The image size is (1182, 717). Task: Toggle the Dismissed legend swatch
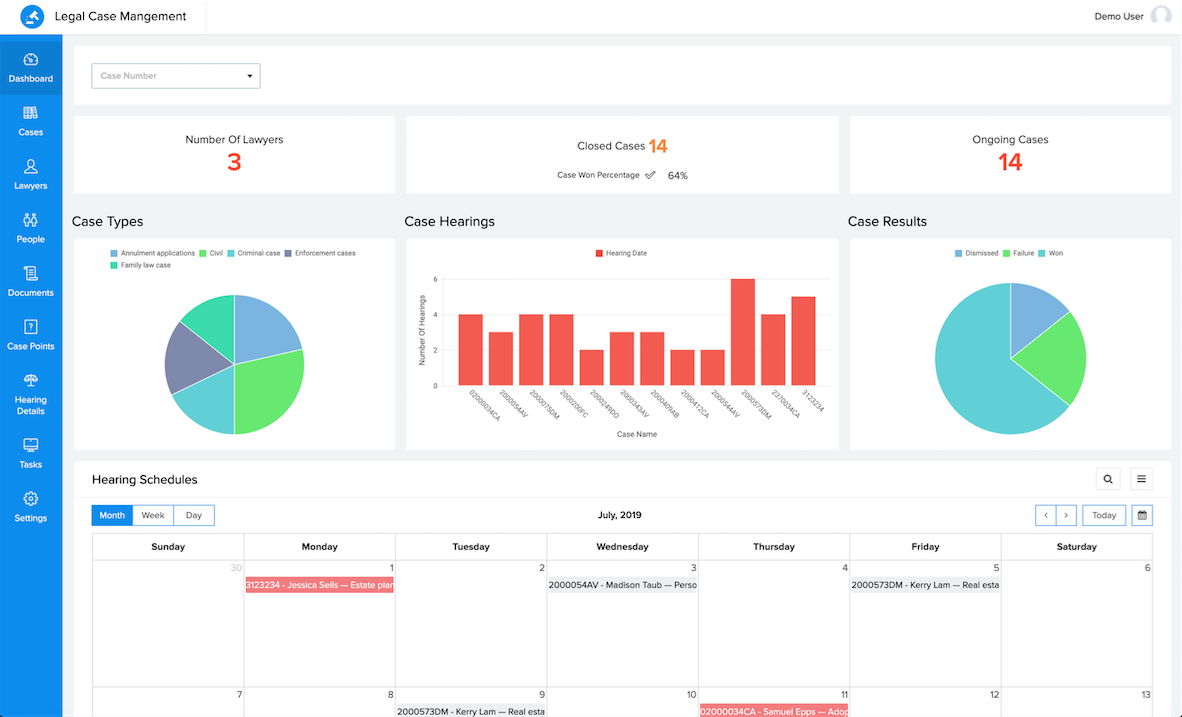pos(959,253)
